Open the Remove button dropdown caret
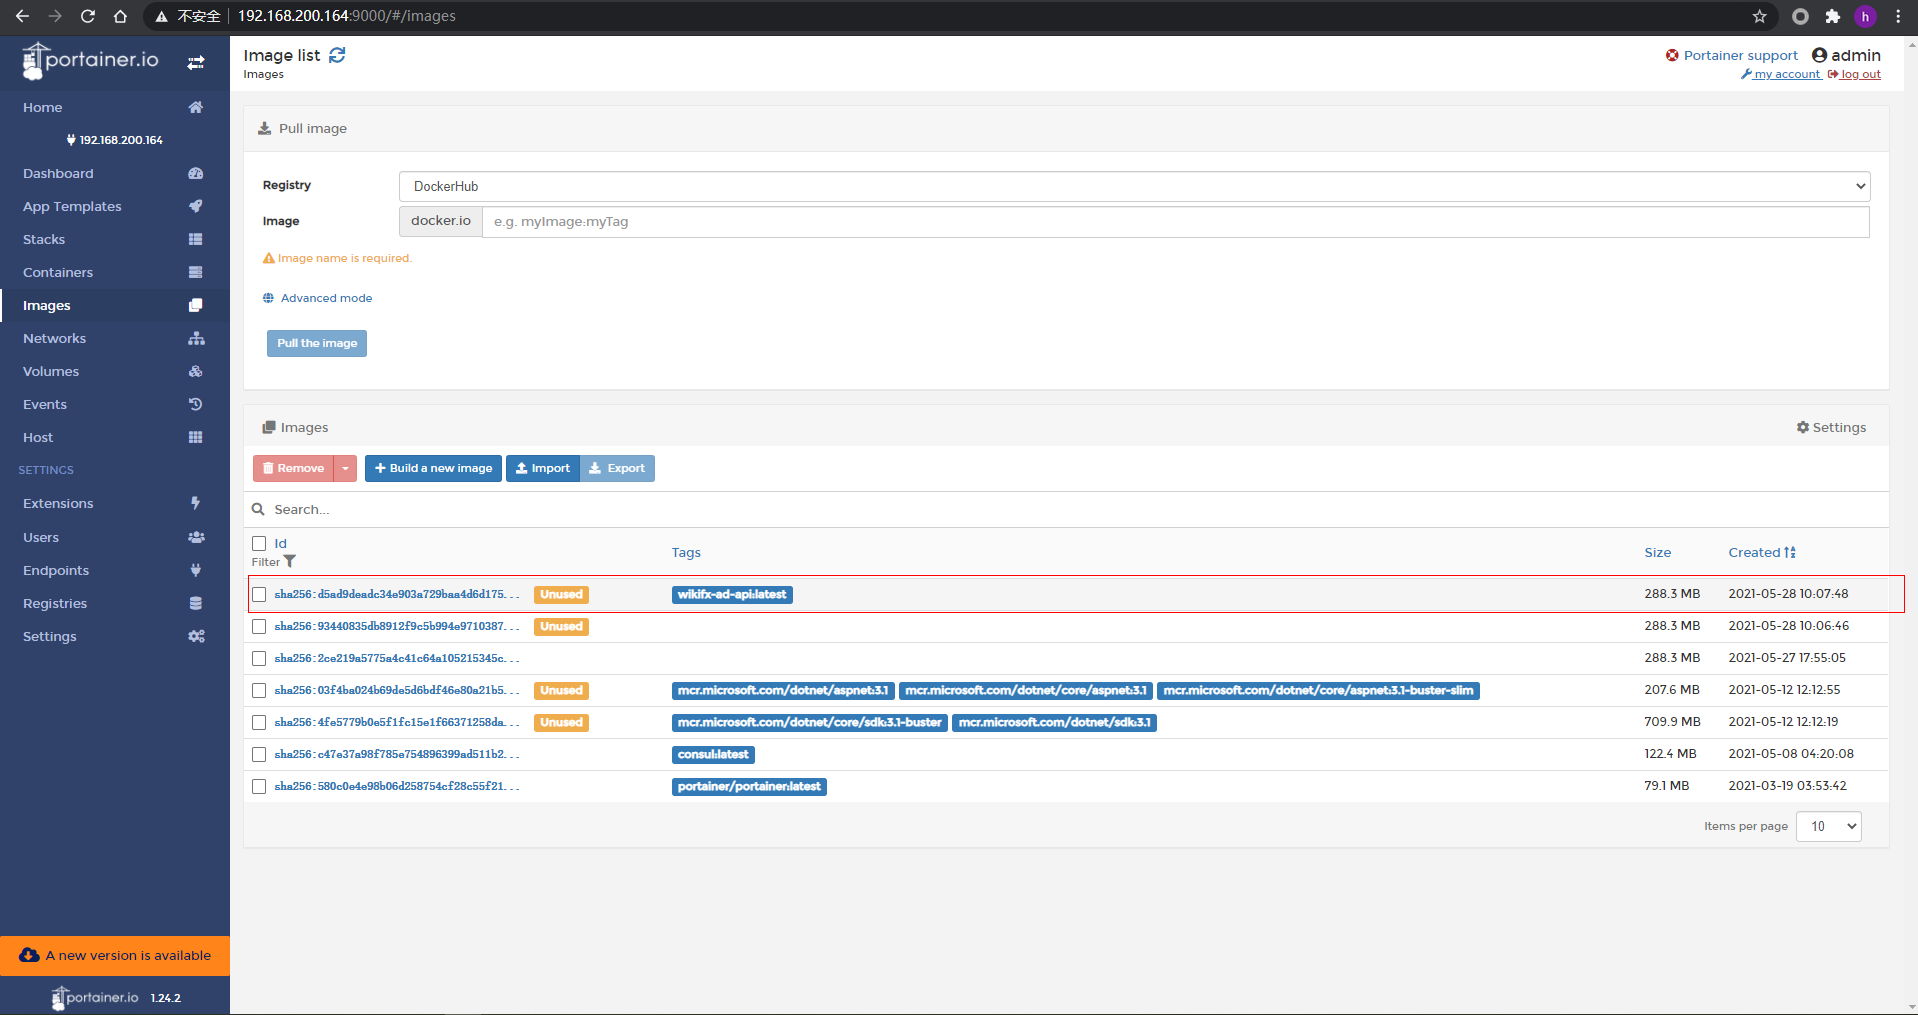The image size is (1918, 1015). pos(345,468)
